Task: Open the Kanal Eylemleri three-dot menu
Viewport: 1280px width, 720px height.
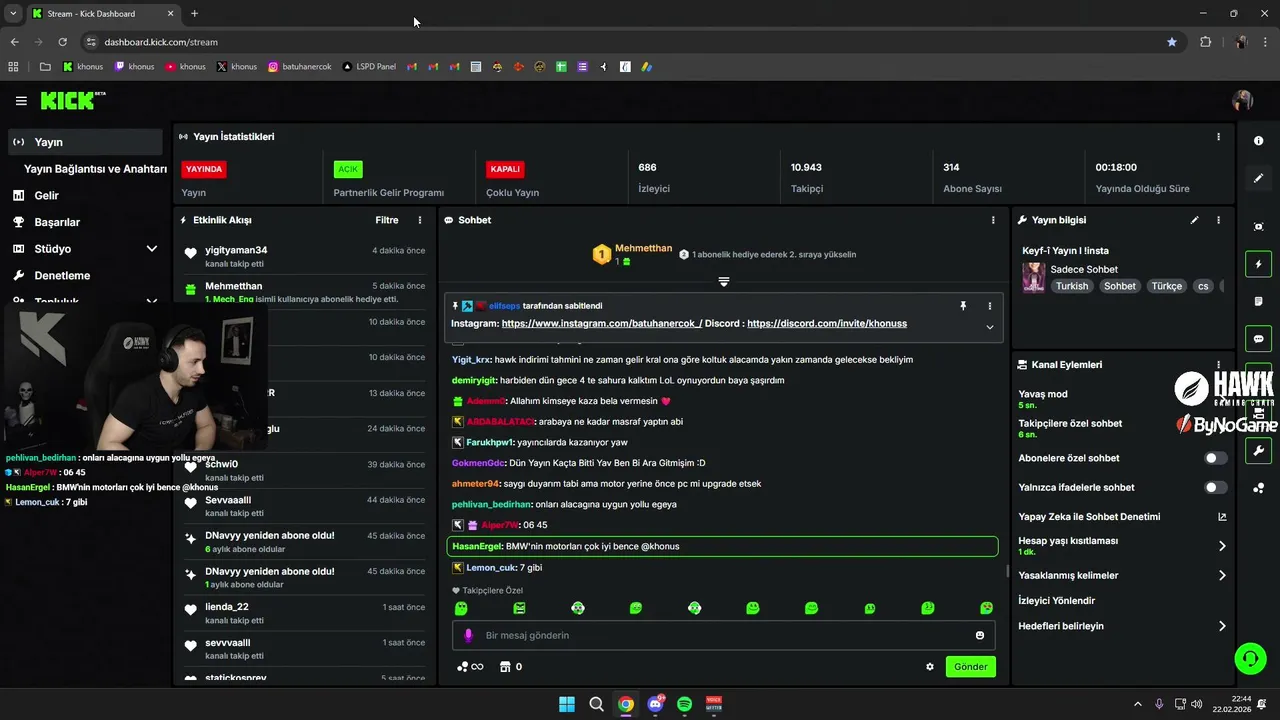Action: tap(1218, 365)
